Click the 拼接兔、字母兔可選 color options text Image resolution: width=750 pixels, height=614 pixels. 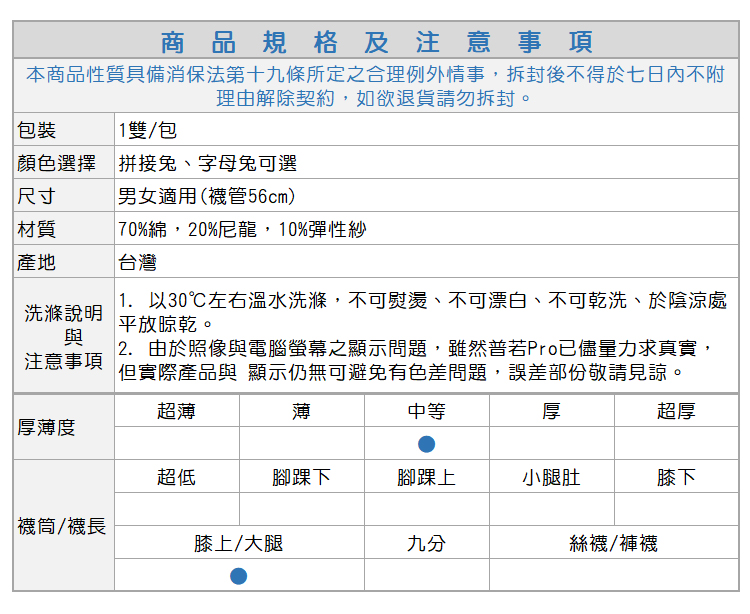(x=208, y=164)
